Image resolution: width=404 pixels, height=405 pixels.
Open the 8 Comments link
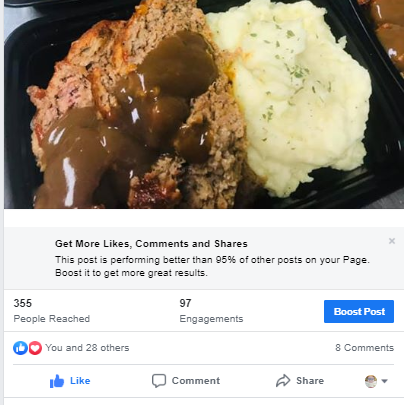(x=364, y=348)
